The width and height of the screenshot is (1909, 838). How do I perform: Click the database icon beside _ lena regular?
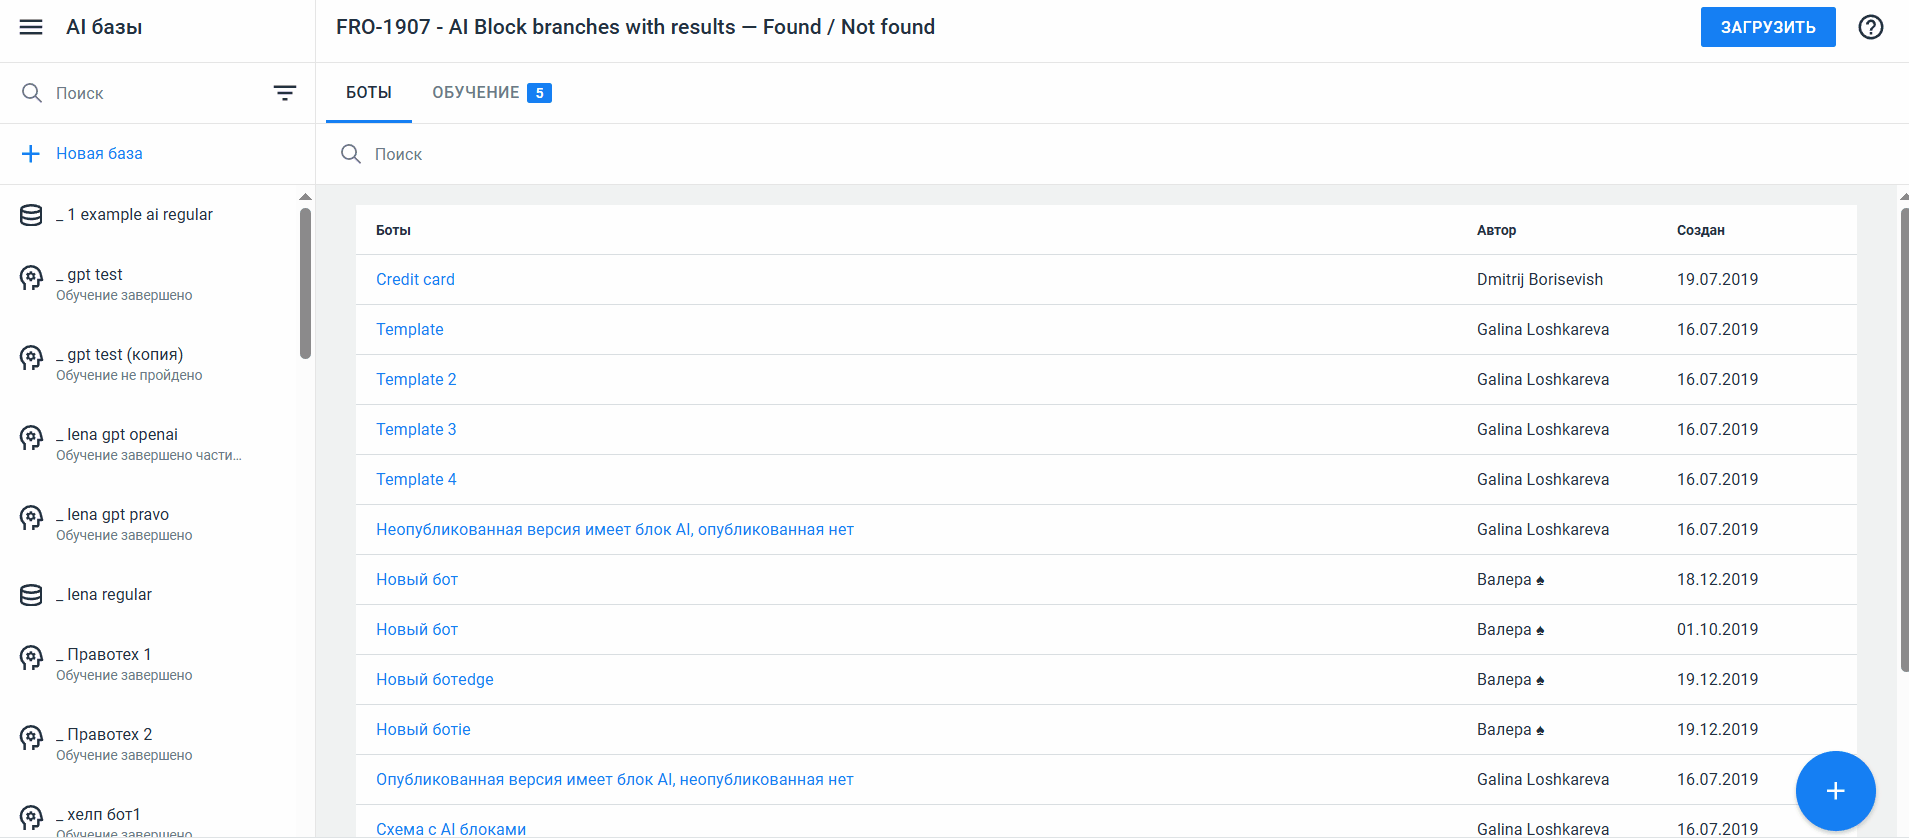[31, 595]
